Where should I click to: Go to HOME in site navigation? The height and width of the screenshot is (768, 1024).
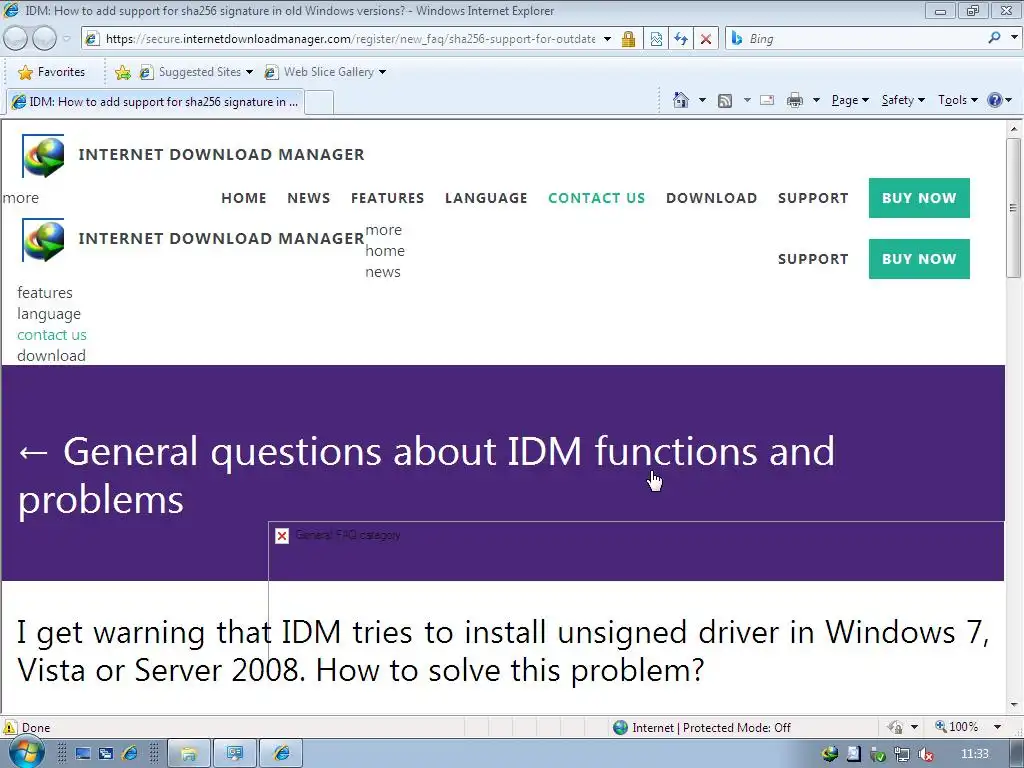click(x=244, y=198)
